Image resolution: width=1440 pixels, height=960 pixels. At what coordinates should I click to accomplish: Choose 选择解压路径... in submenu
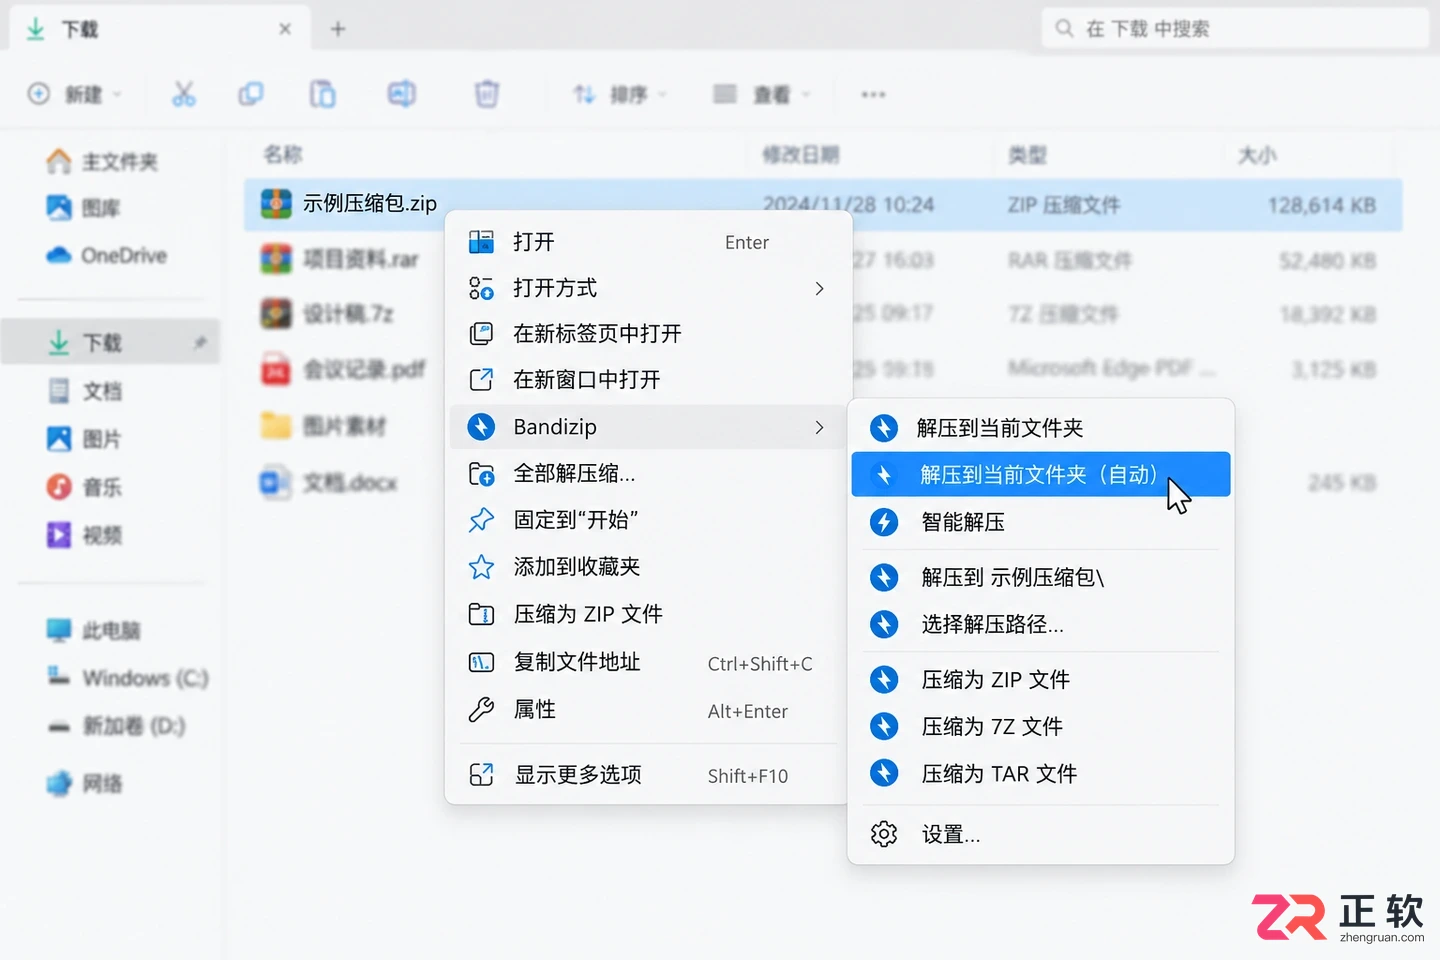tap(1041, 624)
